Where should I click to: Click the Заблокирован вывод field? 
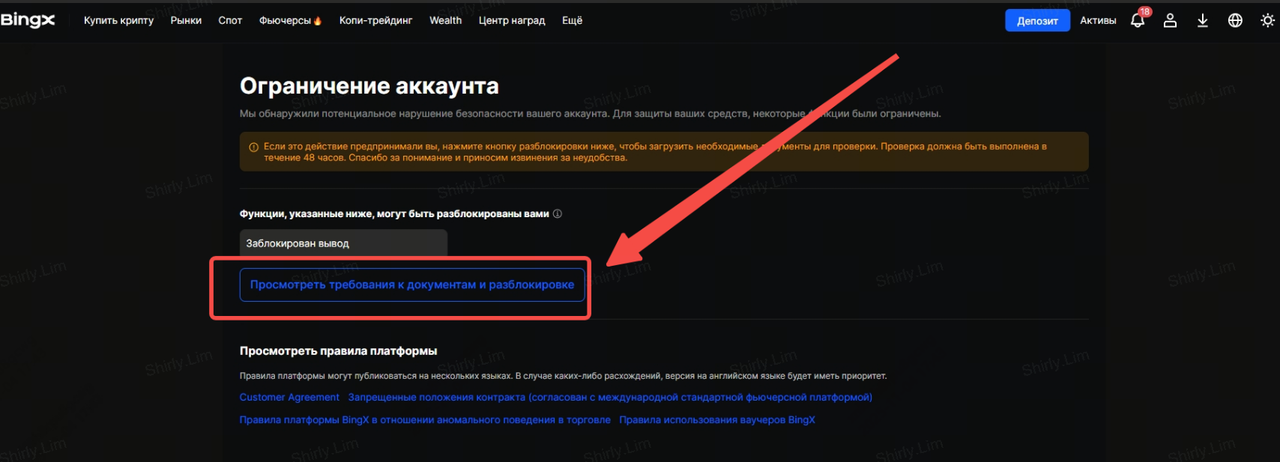click(343, 243)
